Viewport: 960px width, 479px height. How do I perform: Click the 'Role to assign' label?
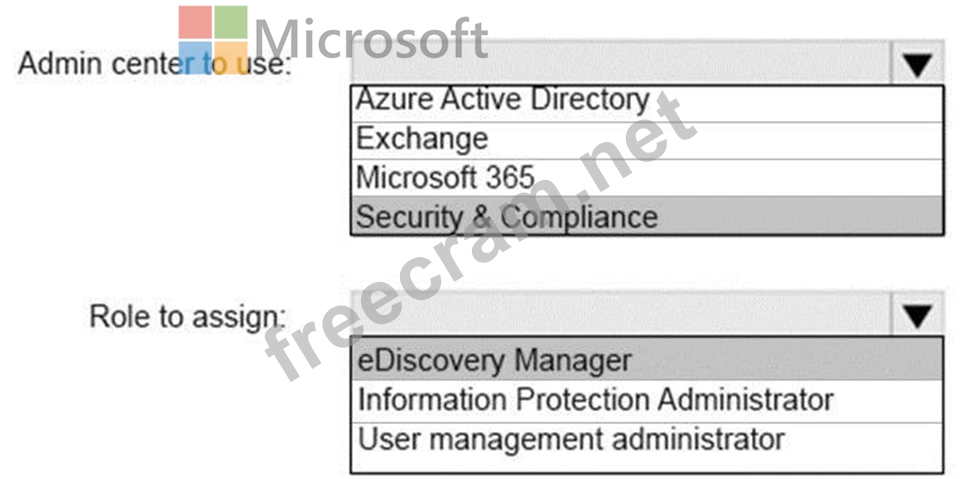tap(188, 316)
